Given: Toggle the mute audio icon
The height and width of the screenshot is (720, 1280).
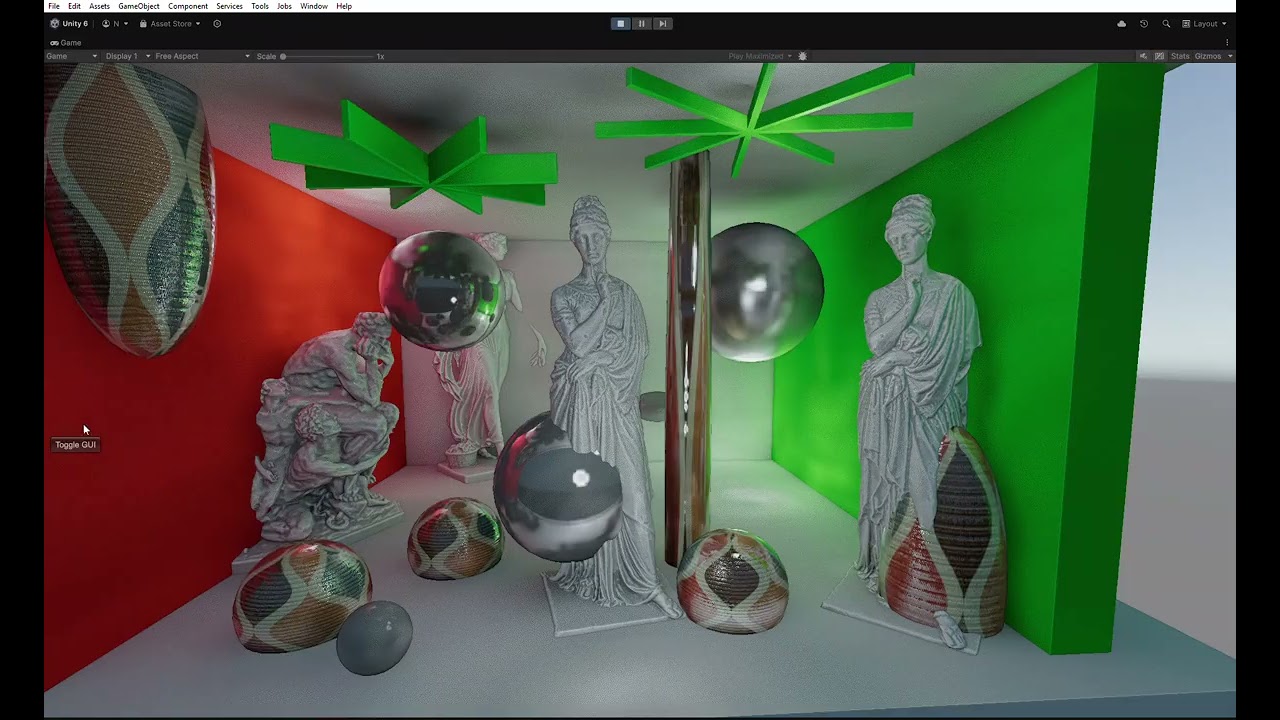Looking at the screenshot, I should pos(1143,56).
